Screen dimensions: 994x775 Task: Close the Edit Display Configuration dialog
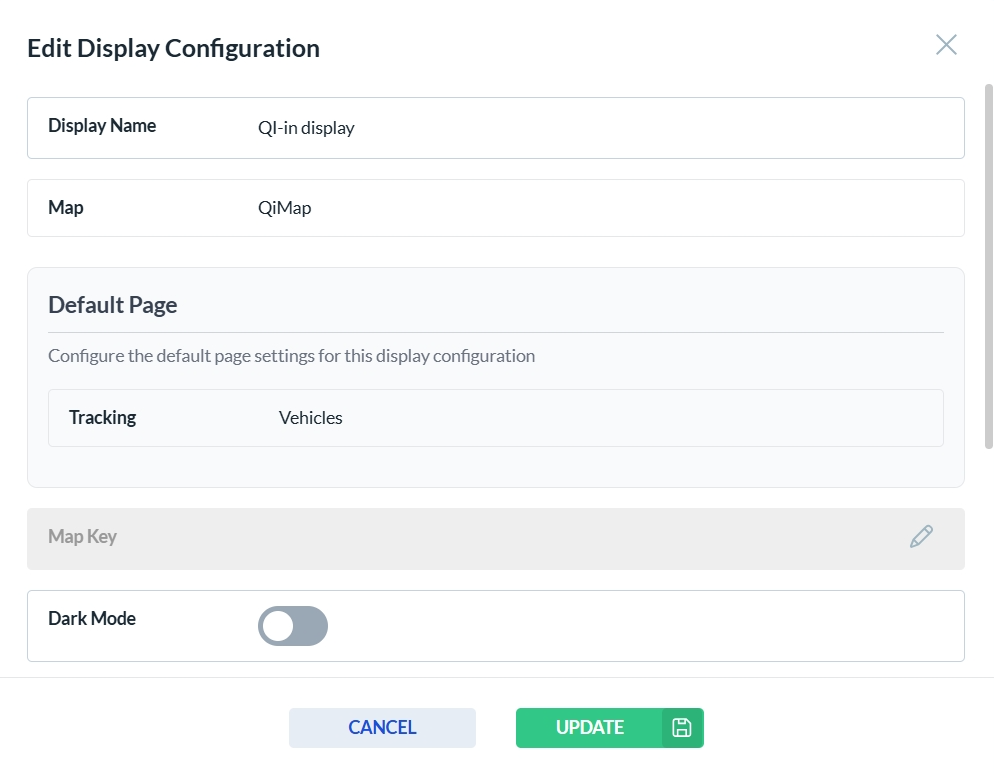pyautogui.click(x=945, y=45)
